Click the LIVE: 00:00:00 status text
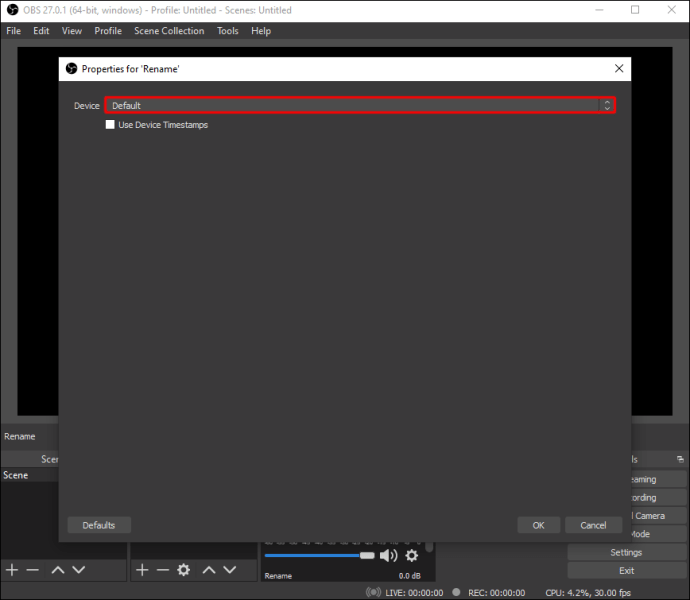This screenshot has width=690, height=600. coord(414,593)
